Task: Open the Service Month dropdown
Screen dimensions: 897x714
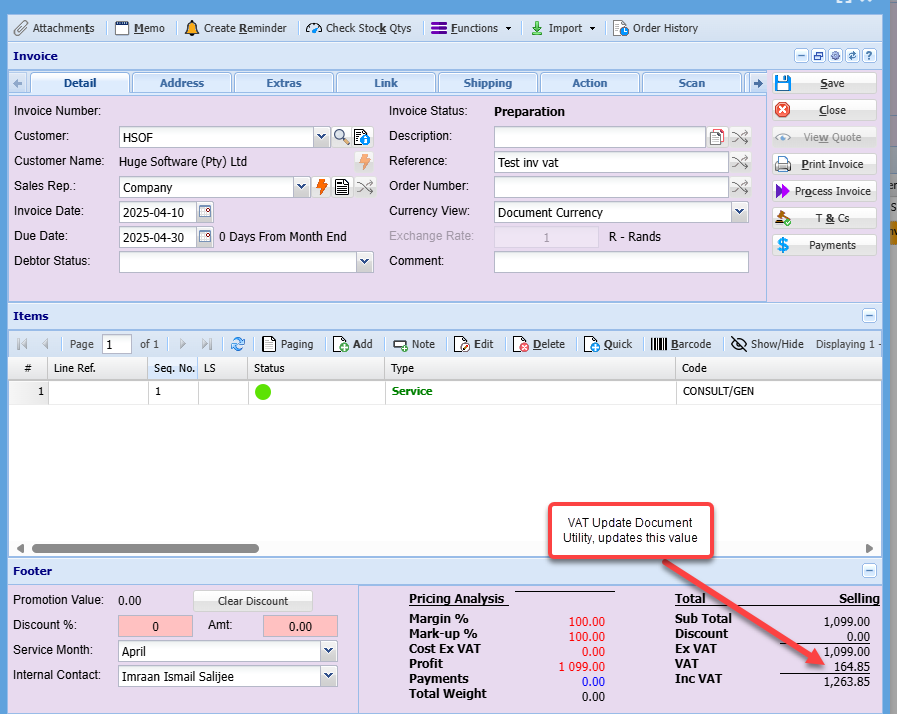Action: [329, 651]
